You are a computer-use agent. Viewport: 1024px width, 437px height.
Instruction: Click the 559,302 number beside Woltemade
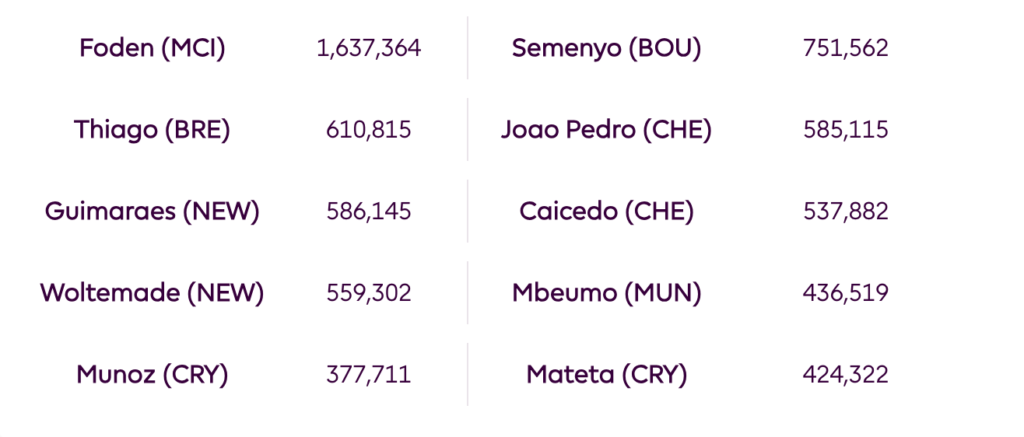[368, 293]
